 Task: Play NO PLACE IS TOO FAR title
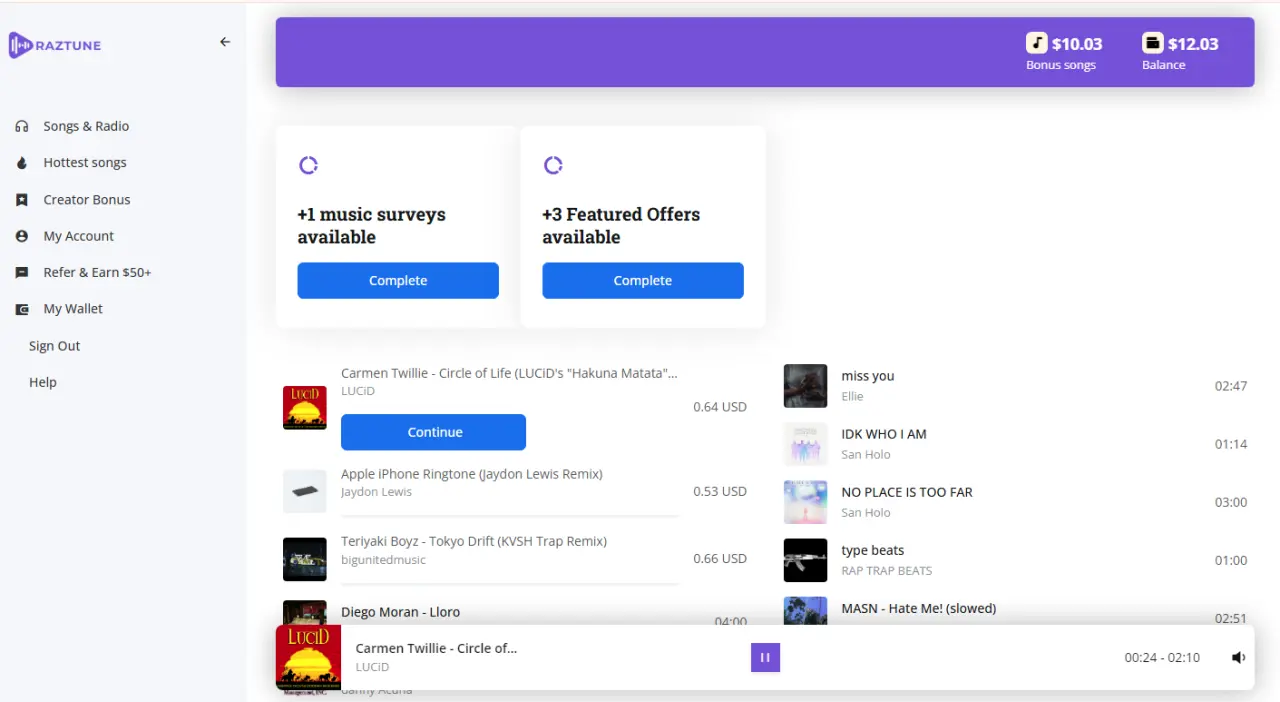(907, 492)
